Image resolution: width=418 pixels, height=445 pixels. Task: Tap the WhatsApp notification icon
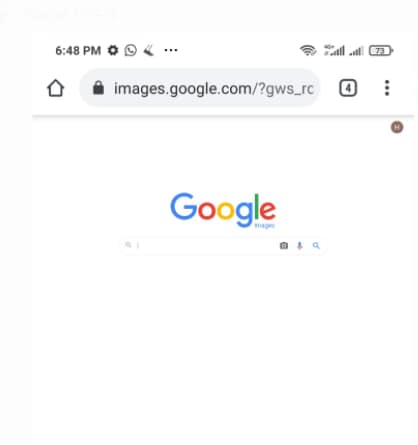coord(131,50)
